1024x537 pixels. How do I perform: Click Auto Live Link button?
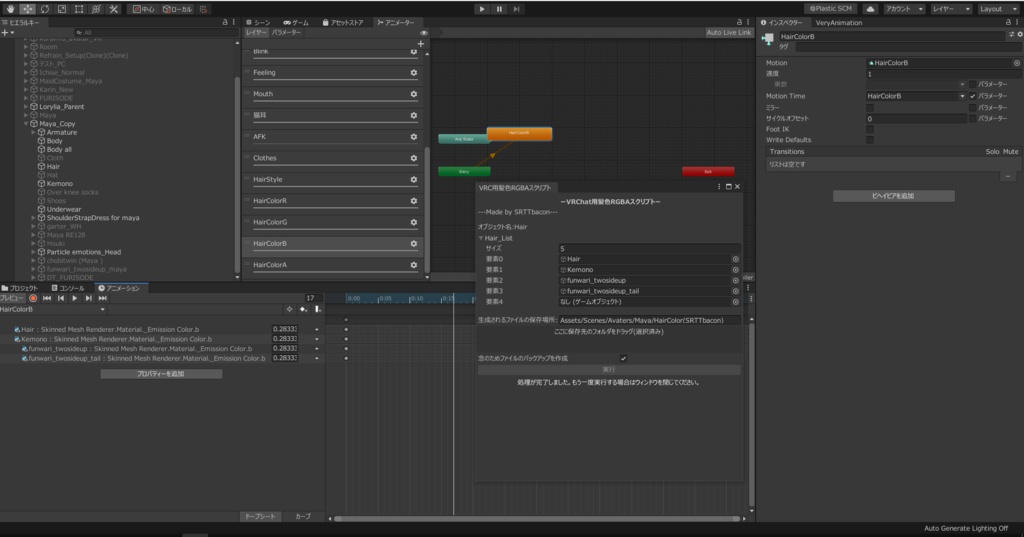728,33
